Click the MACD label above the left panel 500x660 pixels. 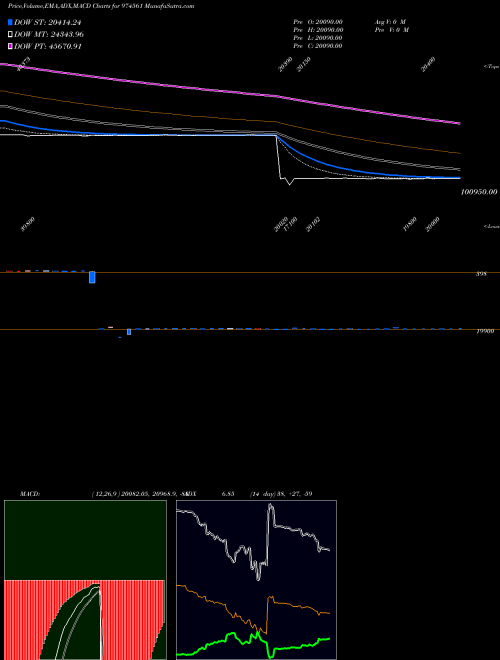(30, 493)
